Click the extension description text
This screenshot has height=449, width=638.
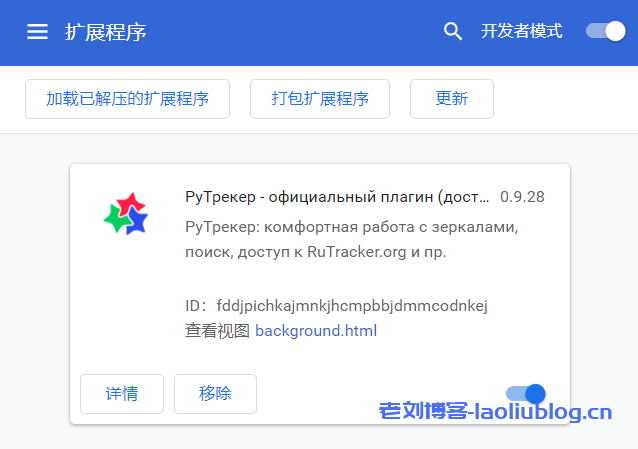351,239
